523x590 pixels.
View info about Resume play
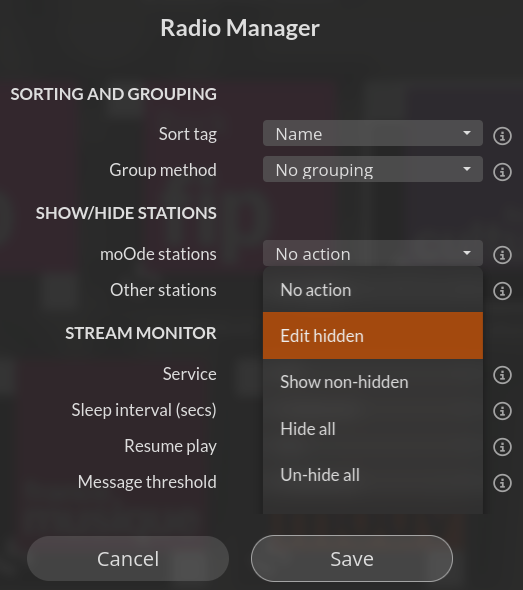(502, 447)
